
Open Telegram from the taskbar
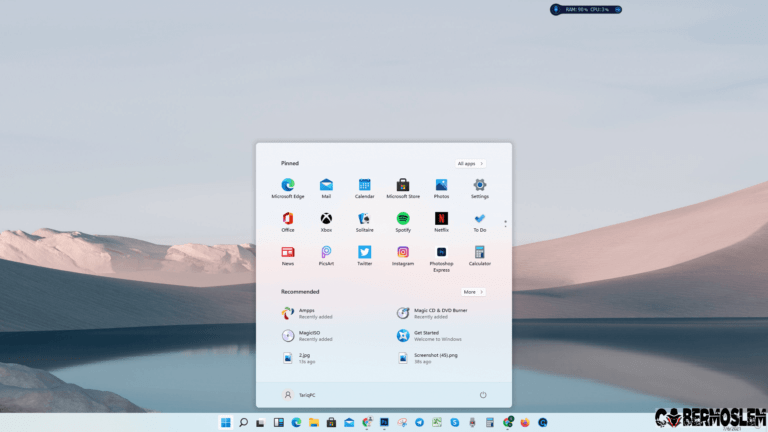pos(420,422)
